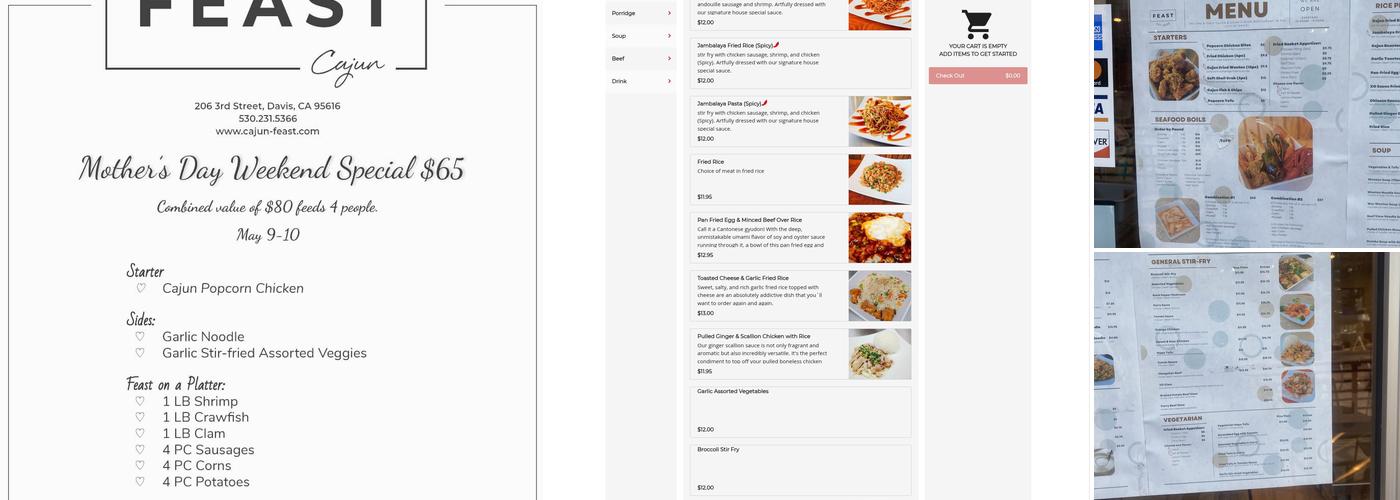Open the General Stir-Fry storefront menu photo
This screenshot has height=500, width=1400.
click(1247, 376)
